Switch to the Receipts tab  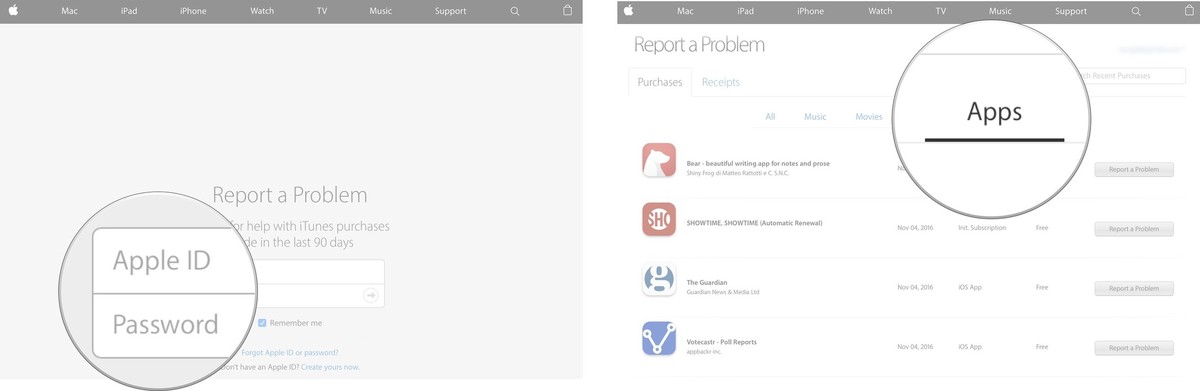(721, 82)
